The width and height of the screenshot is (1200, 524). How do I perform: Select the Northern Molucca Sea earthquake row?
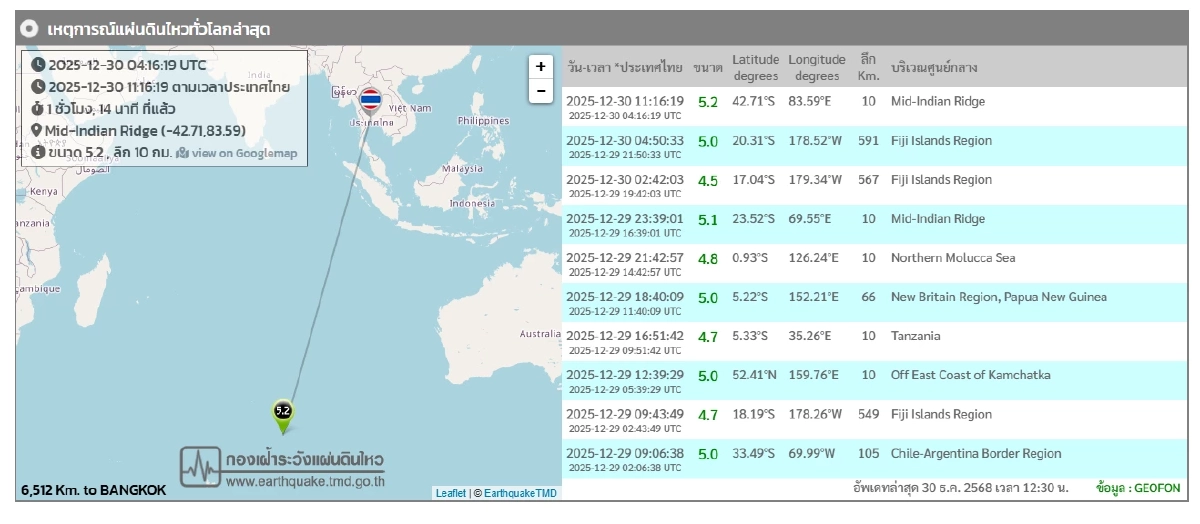pos(860,258)
